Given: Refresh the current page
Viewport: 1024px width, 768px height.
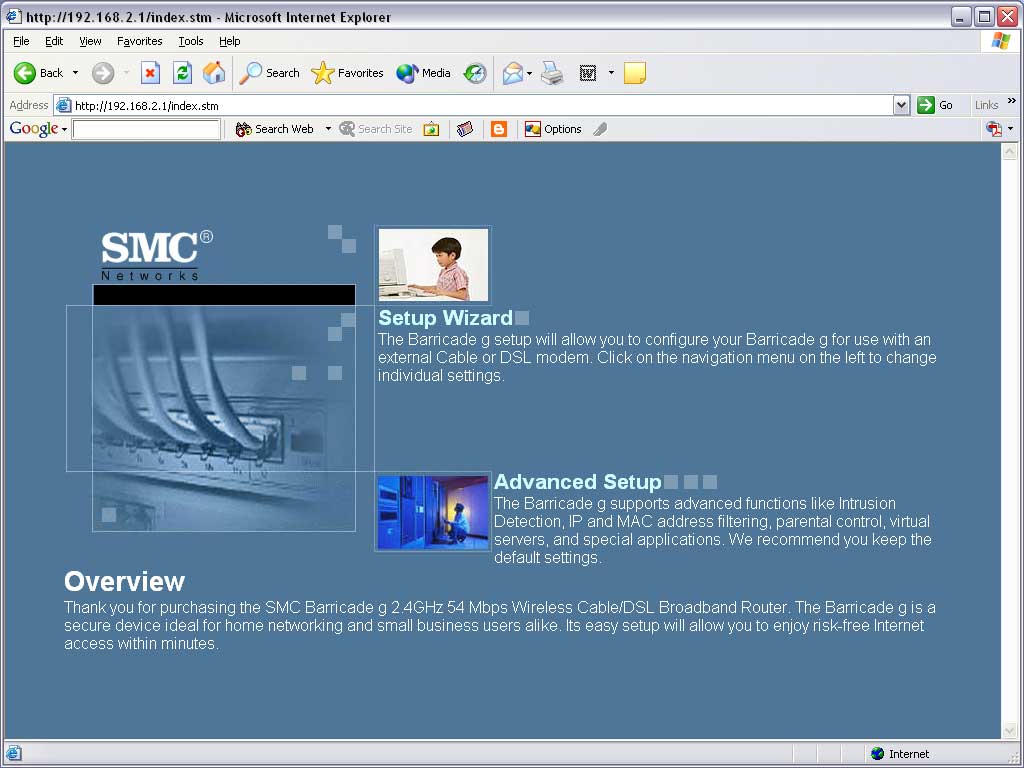Looking at the screenshot, I should 182,73.
